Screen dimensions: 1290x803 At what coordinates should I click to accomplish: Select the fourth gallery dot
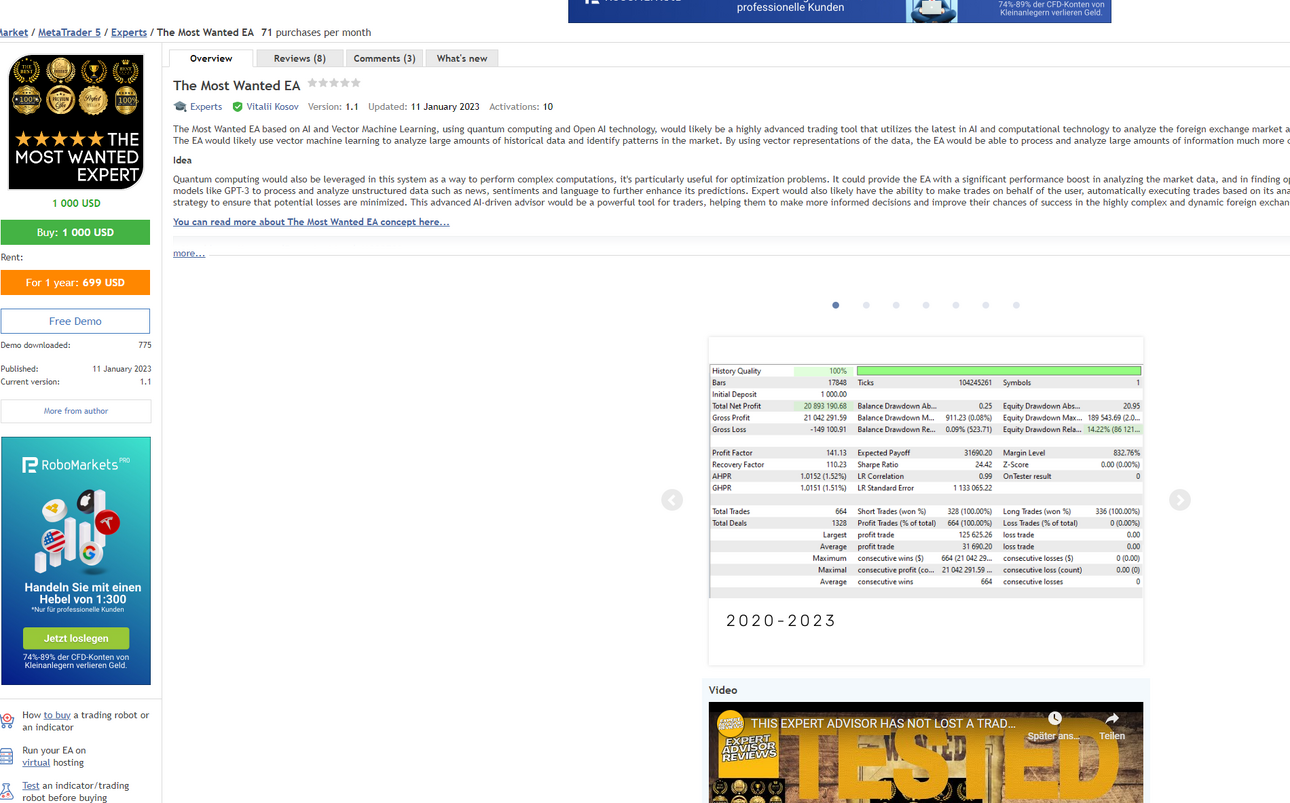point(926,305)
